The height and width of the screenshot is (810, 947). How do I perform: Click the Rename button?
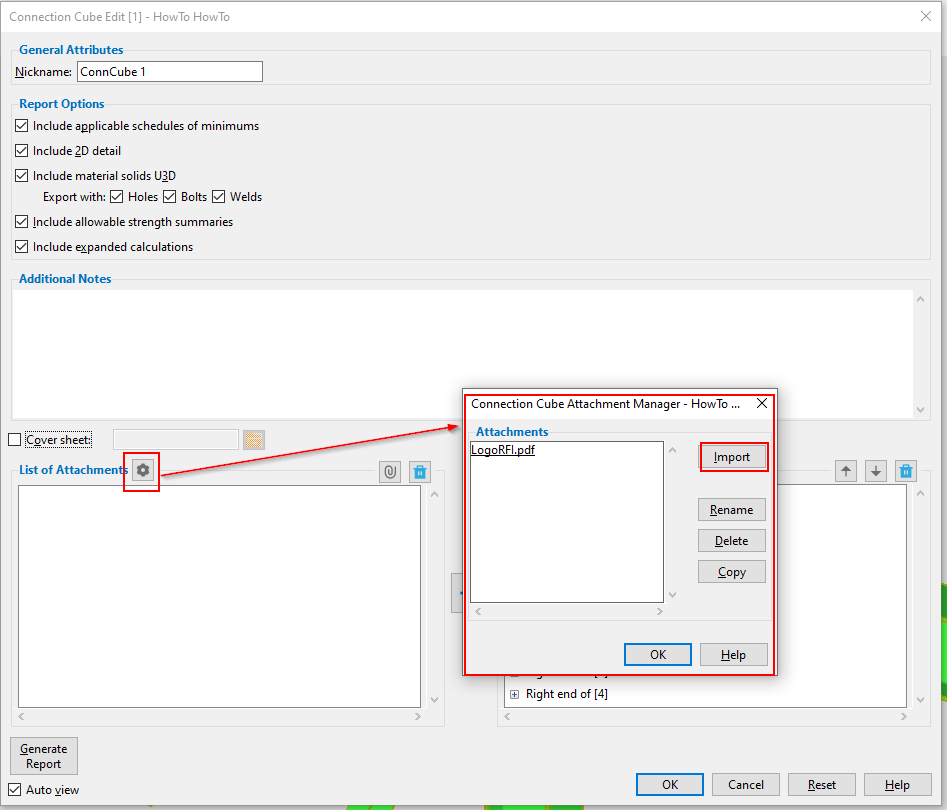(x=731, y=510)
